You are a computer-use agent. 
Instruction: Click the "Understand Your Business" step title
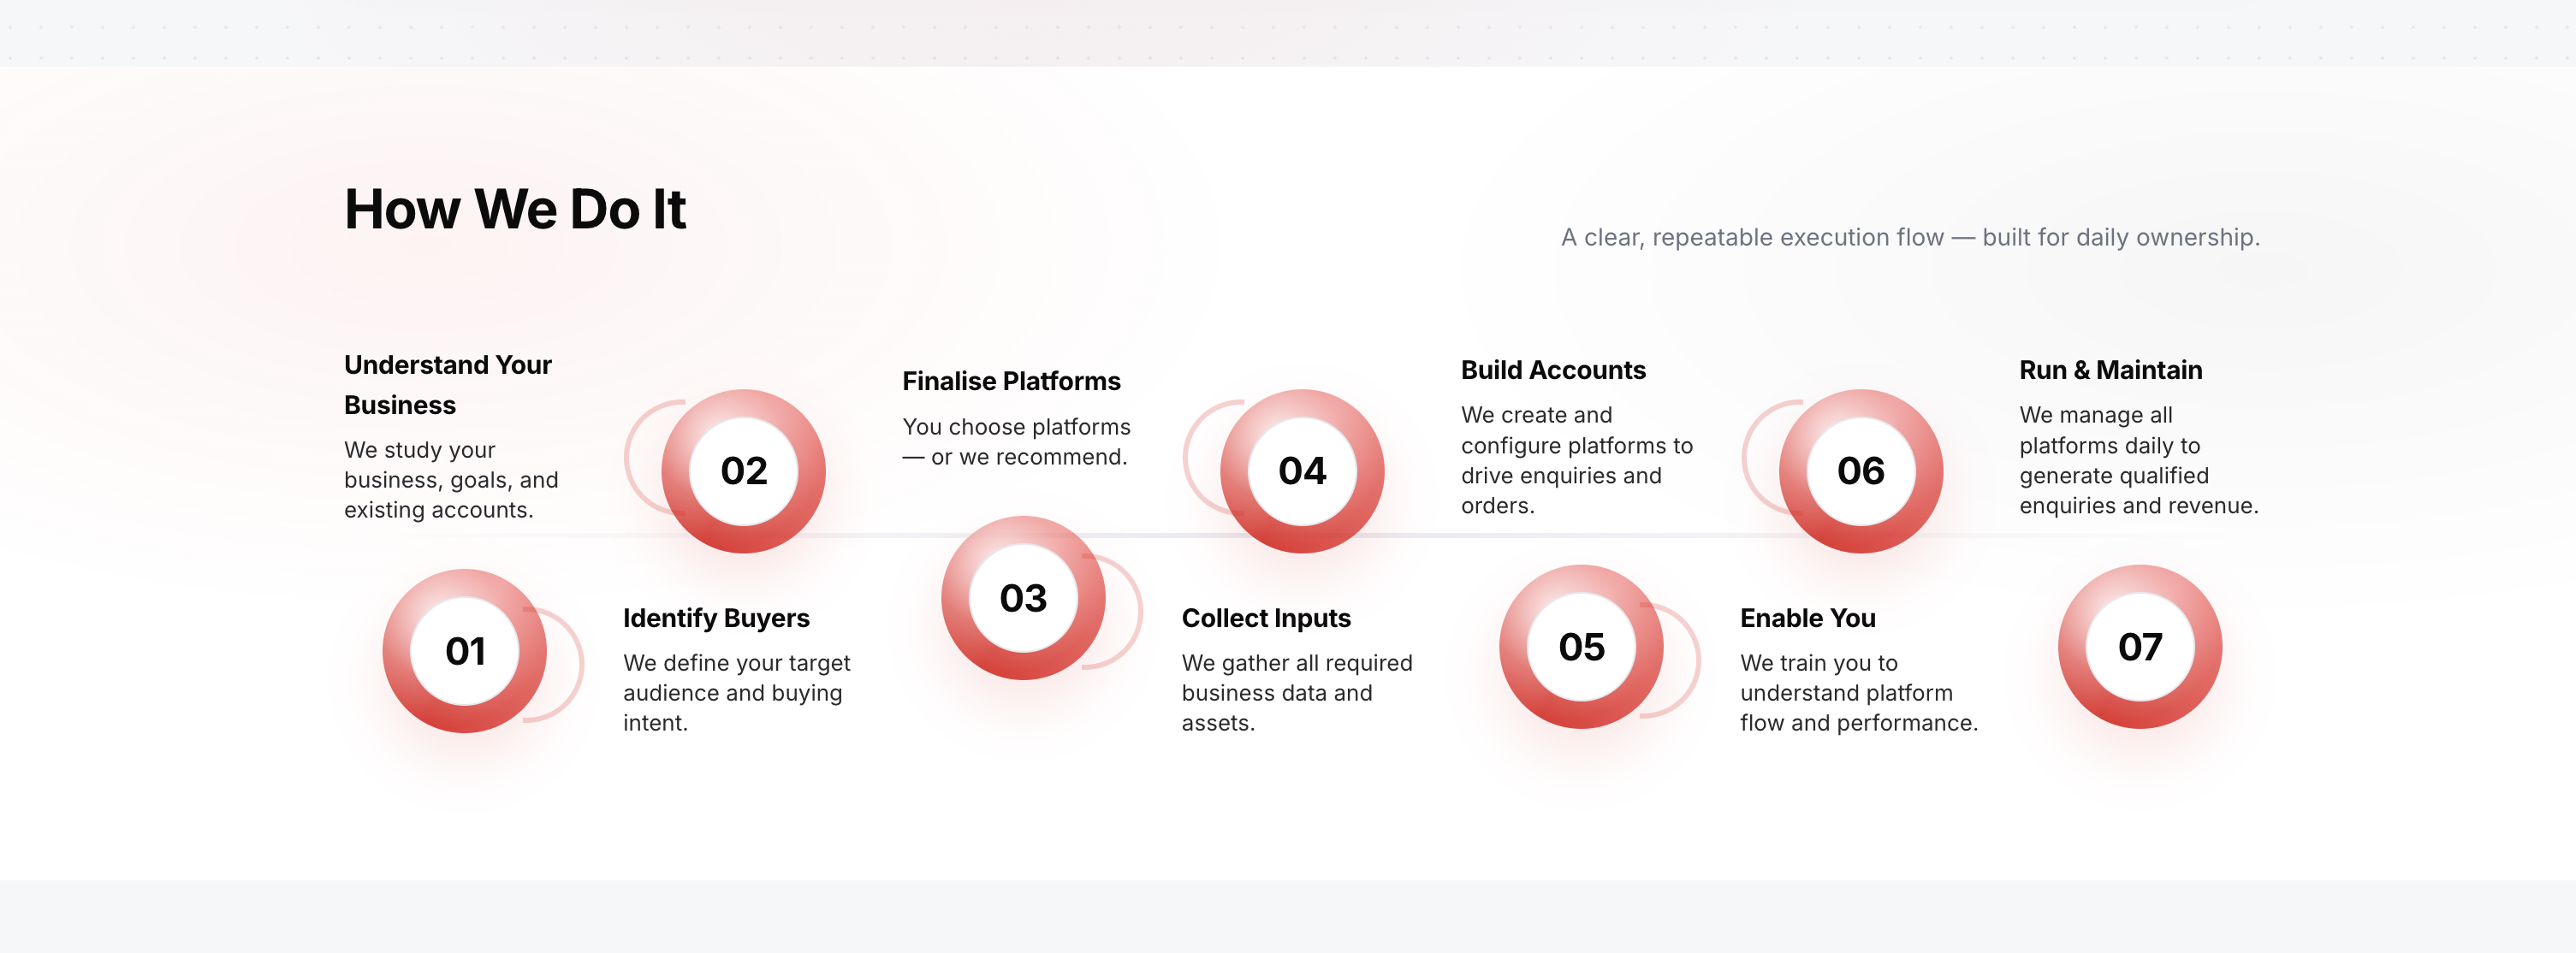(x=447, y=385)
